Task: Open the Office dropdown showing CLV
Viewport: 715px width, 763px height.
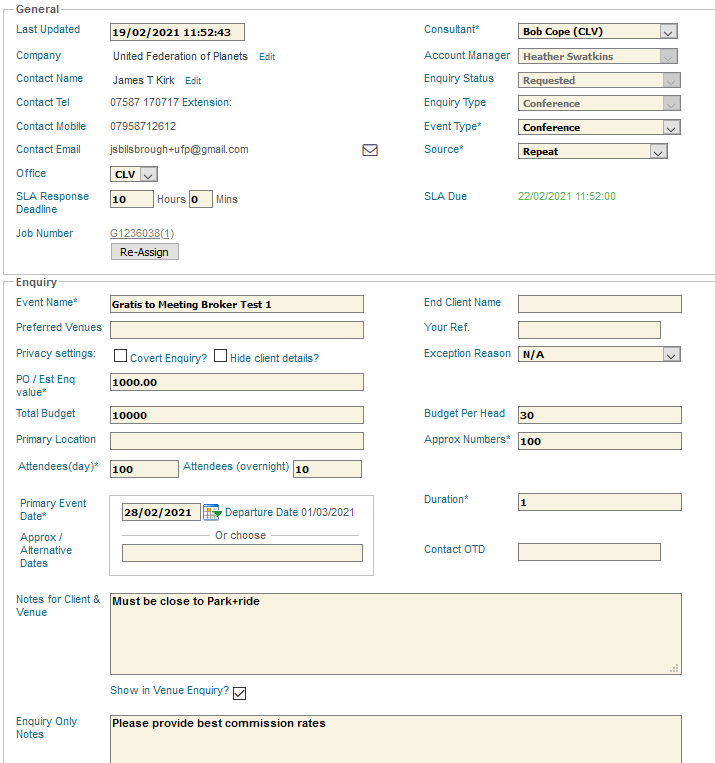Action: (134, 174)
